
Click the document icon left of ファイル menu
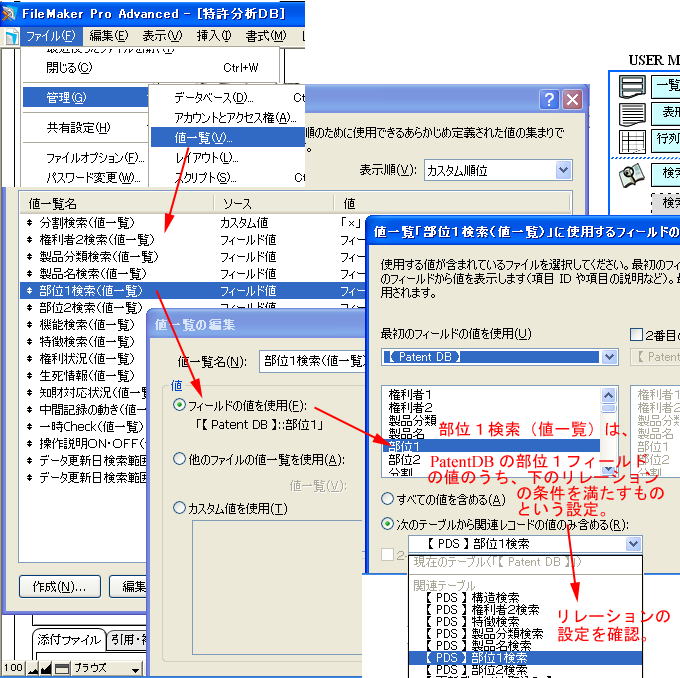[11, 37]
